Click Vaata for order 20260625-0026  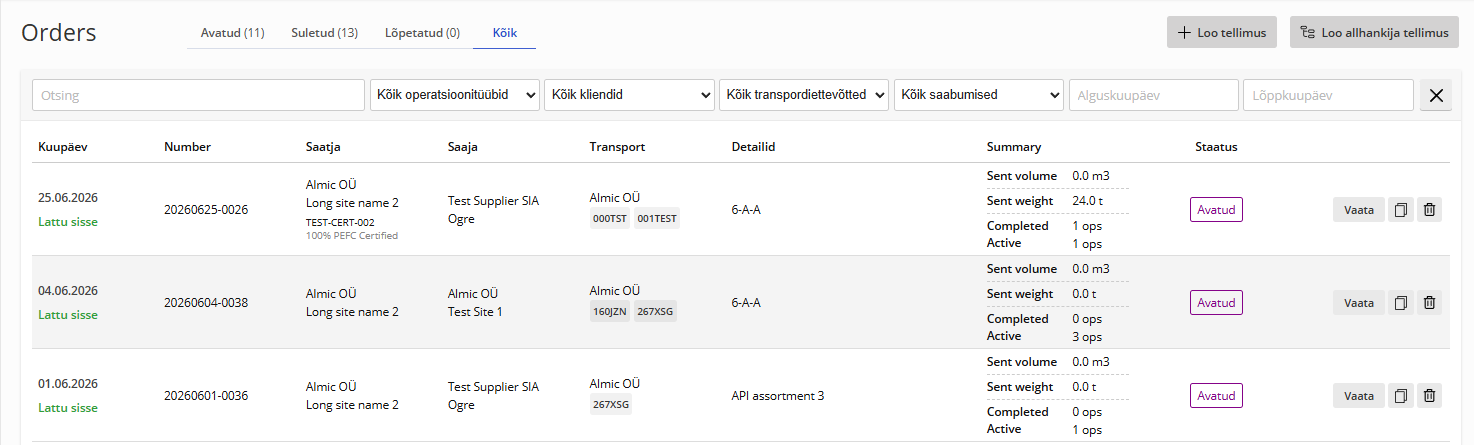tap(1359, 210)
